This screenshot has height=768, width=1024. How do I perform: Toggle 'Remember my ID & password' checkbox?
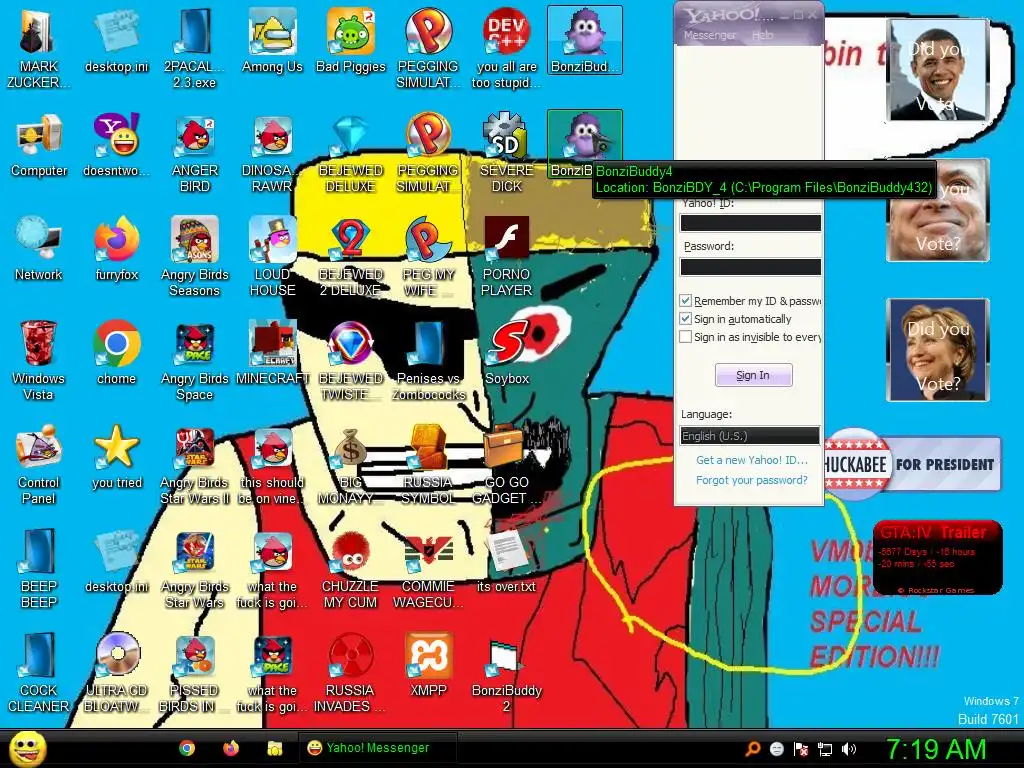[685, 300]
